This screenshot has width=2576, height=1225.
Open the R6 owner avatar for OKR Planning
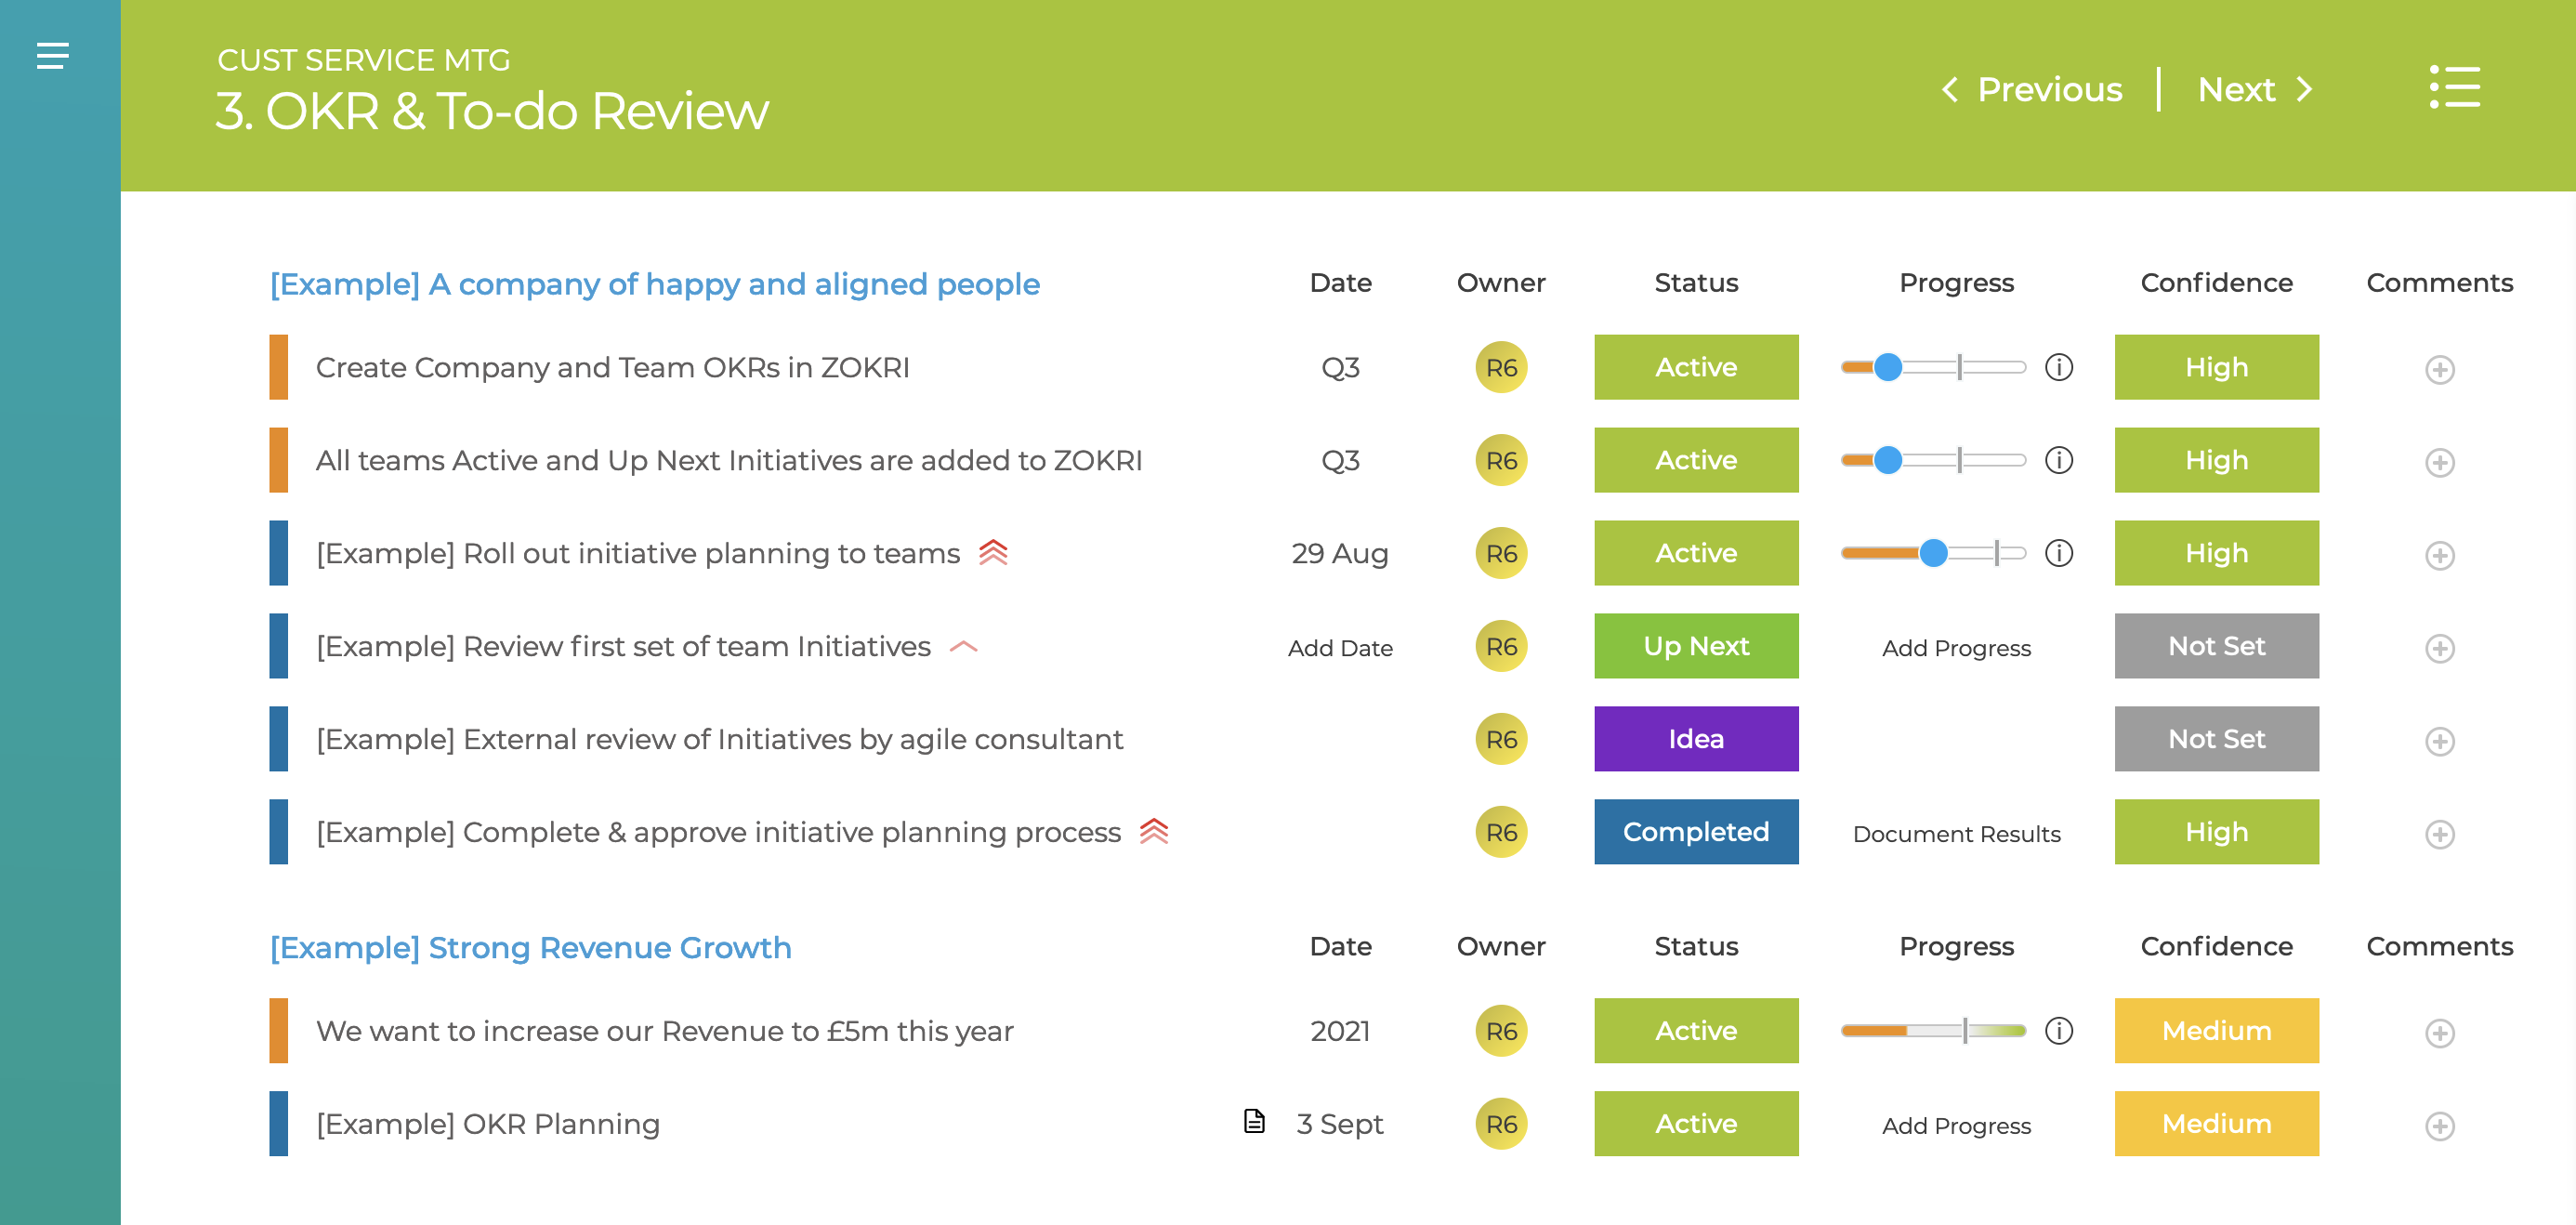click(1500, 1123)
